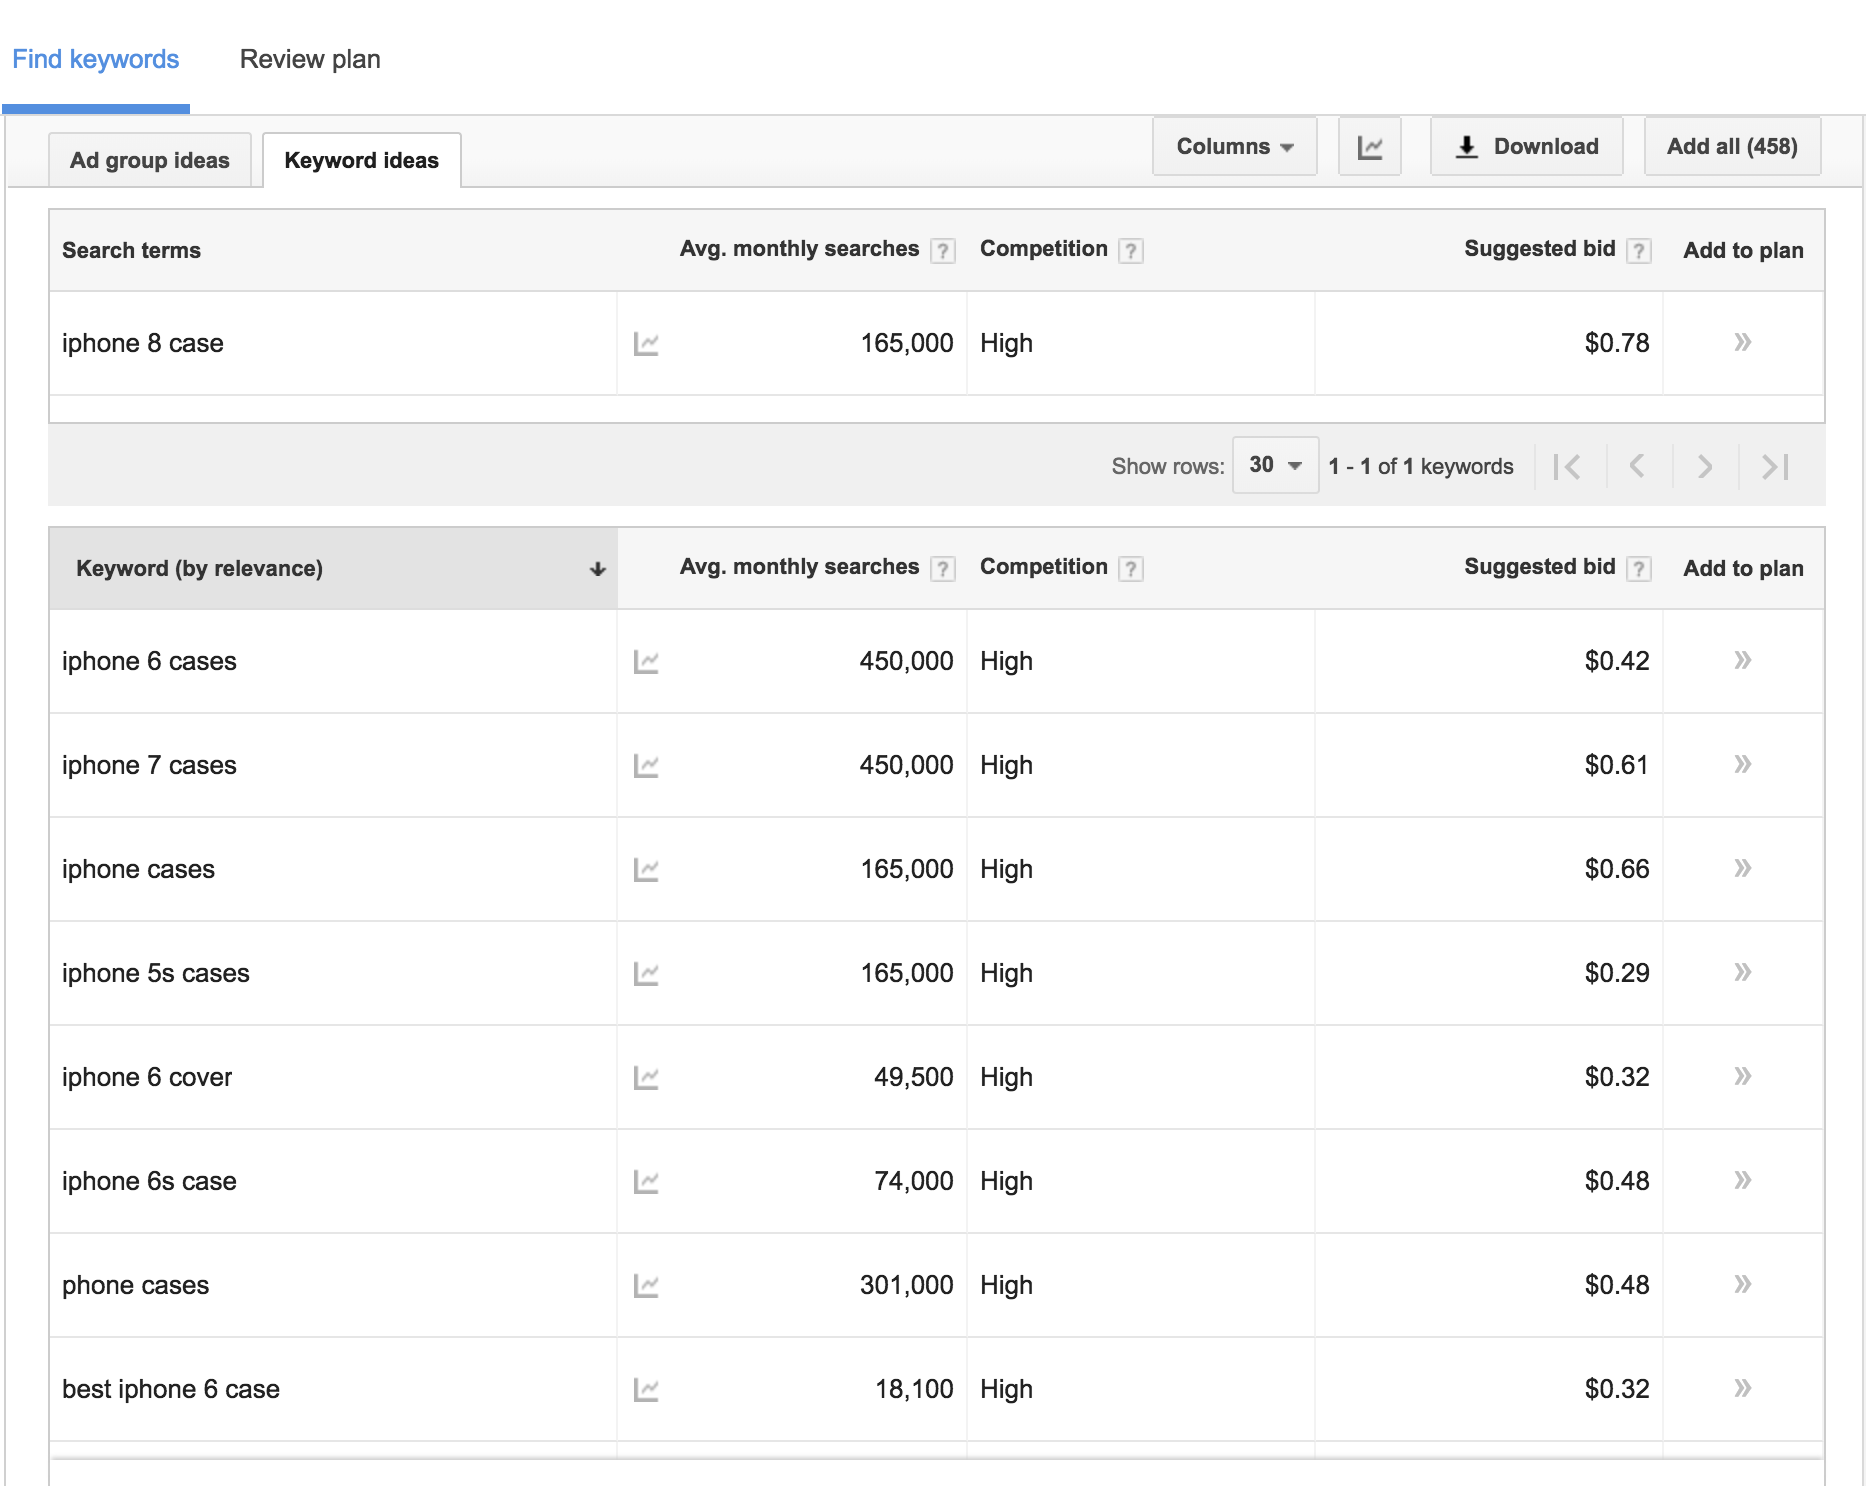Click the $0.78 suggested bid value
1866x1486 pixels.
1617,344
